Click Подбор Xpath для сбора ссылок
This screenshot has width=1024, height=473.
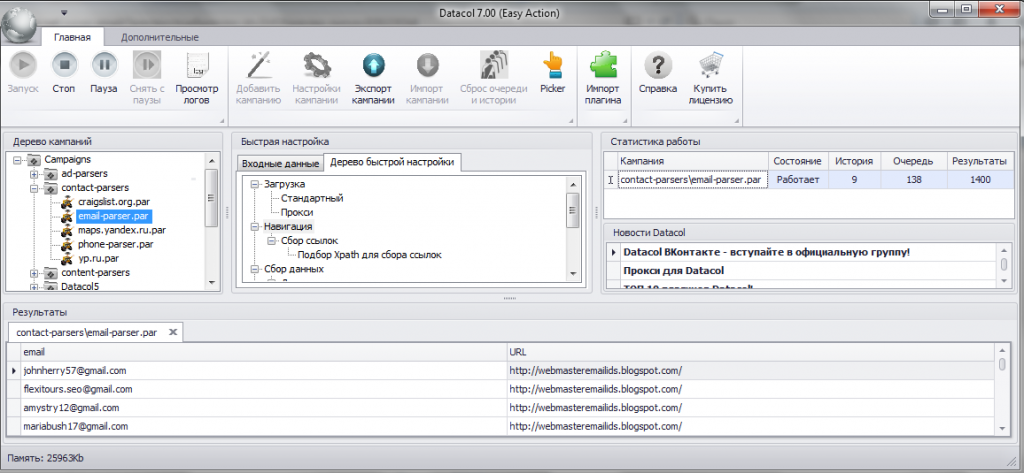370,255
